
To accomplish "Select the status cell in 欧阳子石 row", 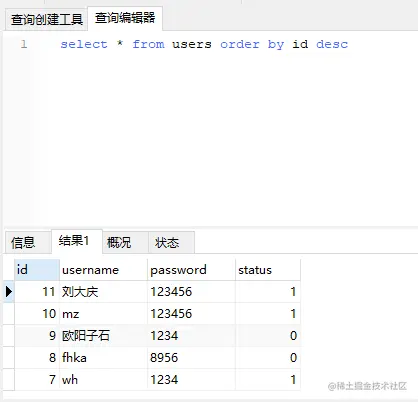I will [x=268, y=336].
